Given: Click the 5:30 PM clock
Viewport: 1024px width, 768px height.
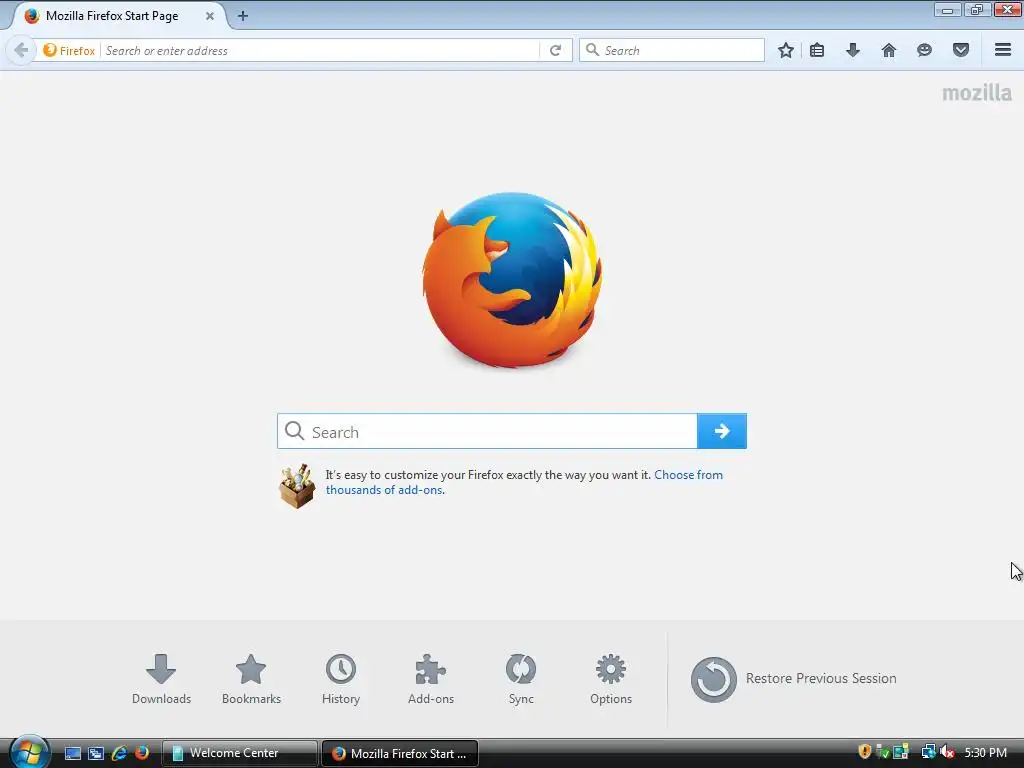Looking at the screenshot, I should [x=985, y=752].
